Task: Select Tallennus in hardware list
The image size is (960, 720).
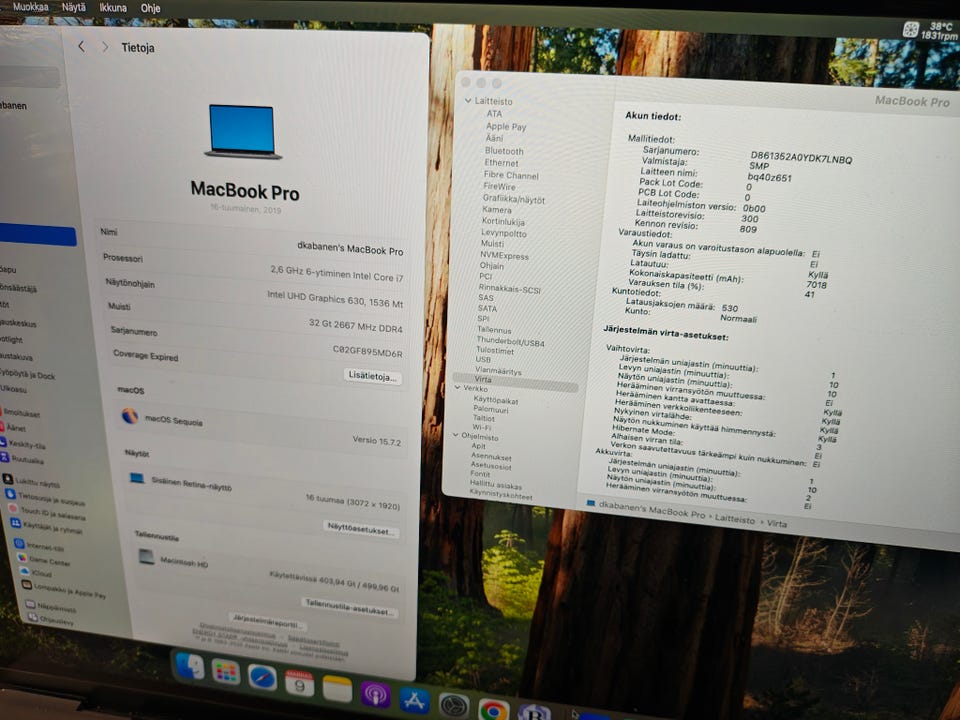Action: click(x=493, y=329)
